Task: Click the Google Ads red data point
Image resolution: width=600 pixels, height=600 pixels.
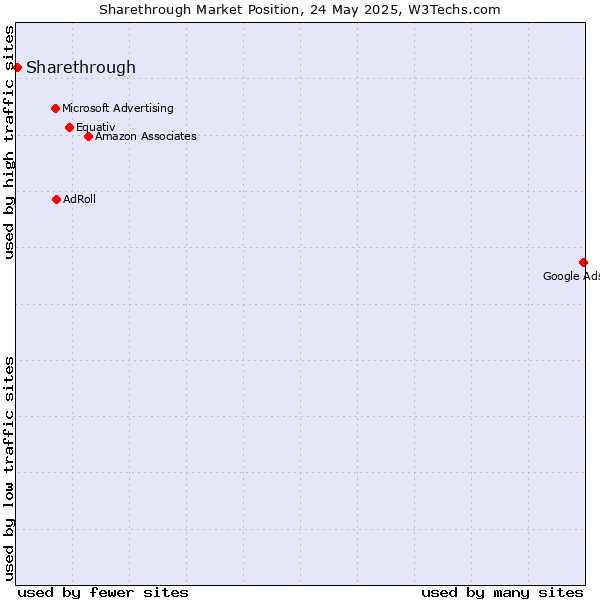Action: [583, 262]
